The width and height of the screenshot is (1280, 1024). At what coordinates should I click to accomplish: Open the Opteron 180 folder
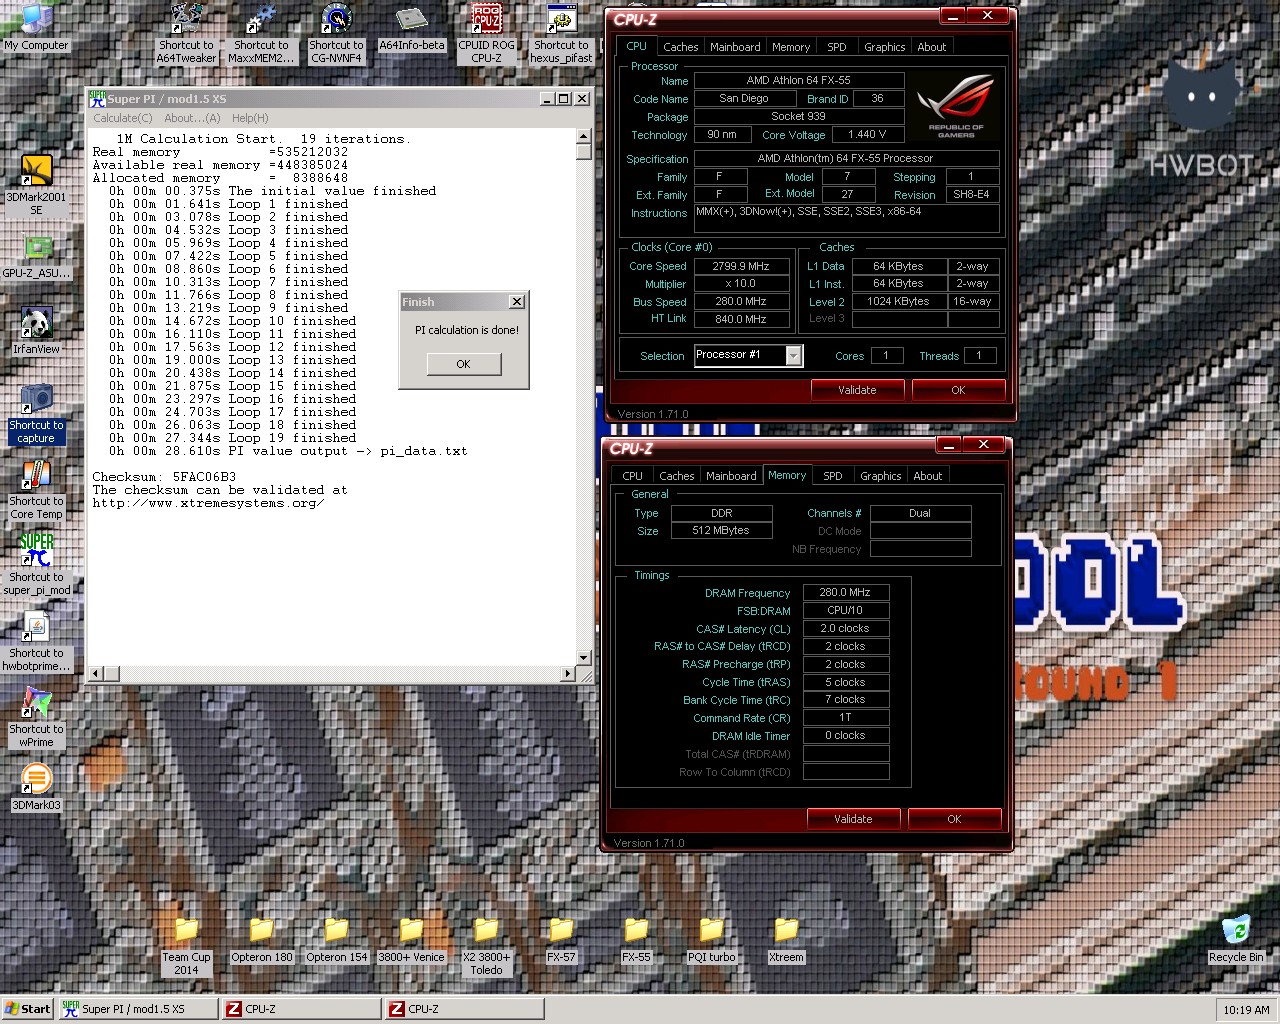[261, 941]
